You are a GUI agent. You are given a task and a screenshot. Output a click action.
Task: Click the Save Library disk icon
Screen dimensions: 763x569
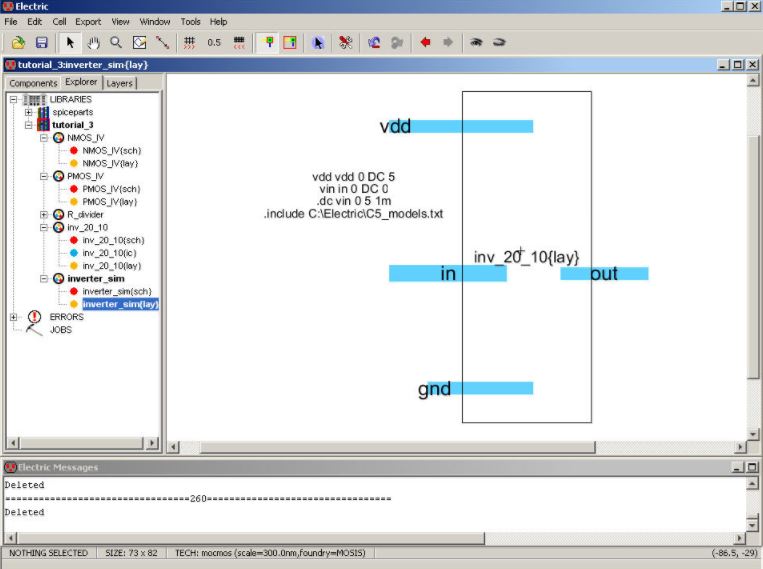tap(42, 42)
